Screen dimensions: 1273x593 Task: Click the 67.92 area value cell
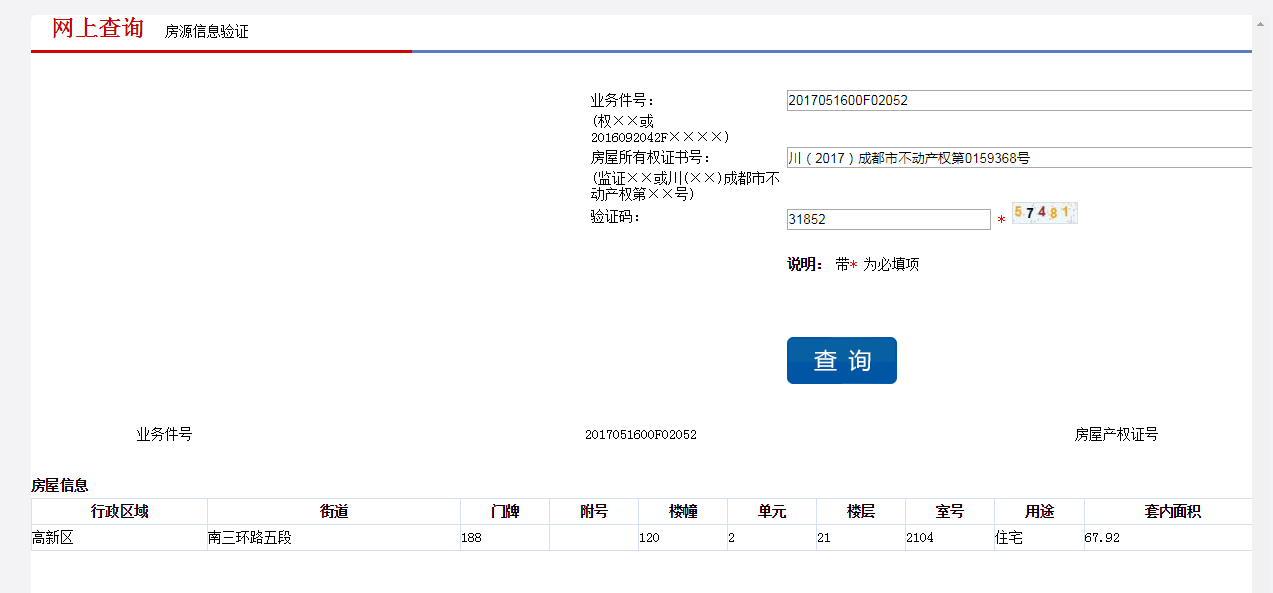point(1103,538)
